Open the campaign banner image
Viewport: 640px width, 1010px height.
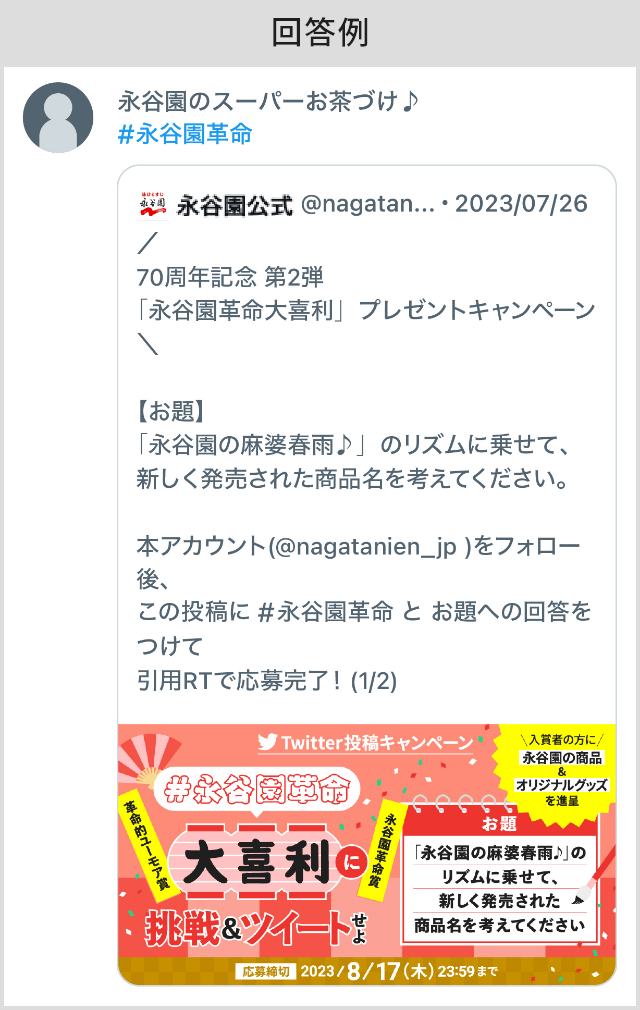point(366,854)
